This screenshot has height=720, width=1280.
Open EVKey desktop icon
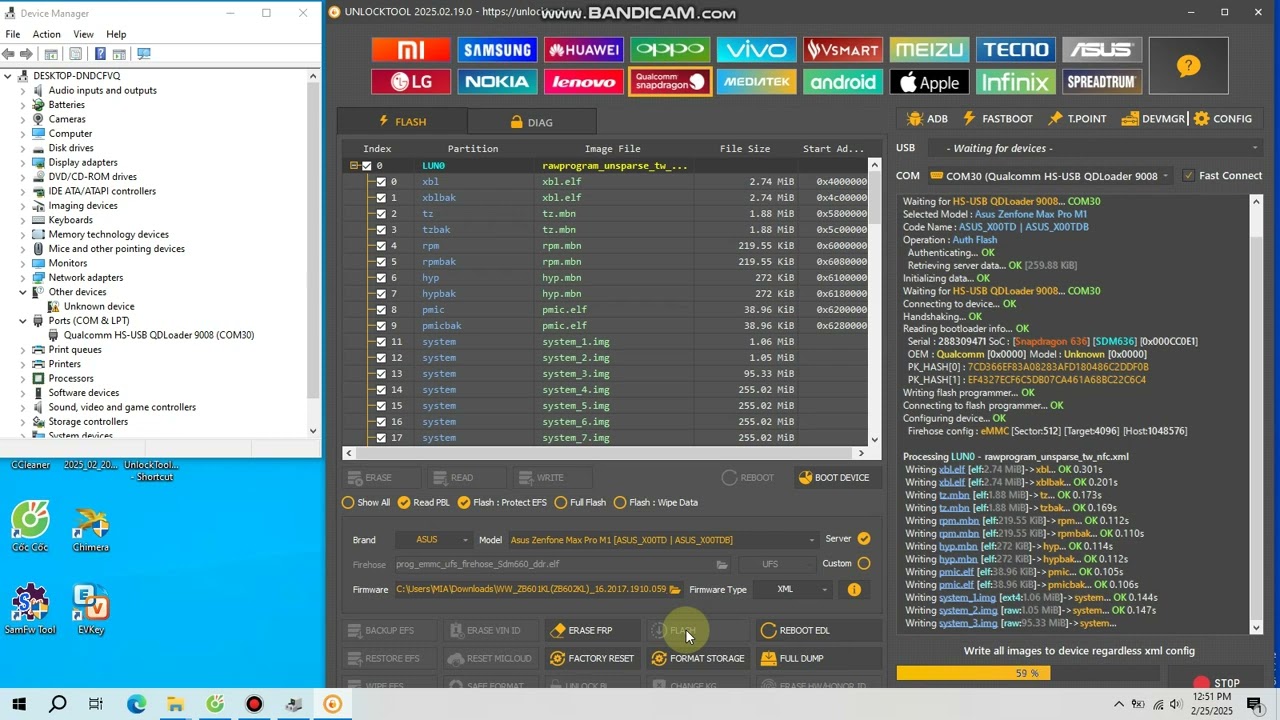[91, 609]
